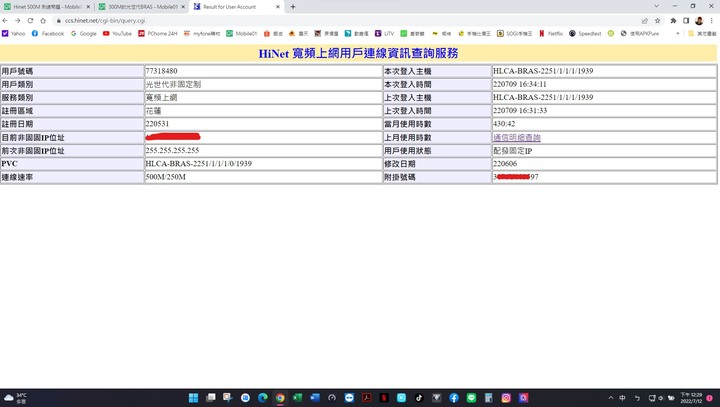Close the Result for User Account tab
Screen dimensions: 720x407
click(278, 7)
